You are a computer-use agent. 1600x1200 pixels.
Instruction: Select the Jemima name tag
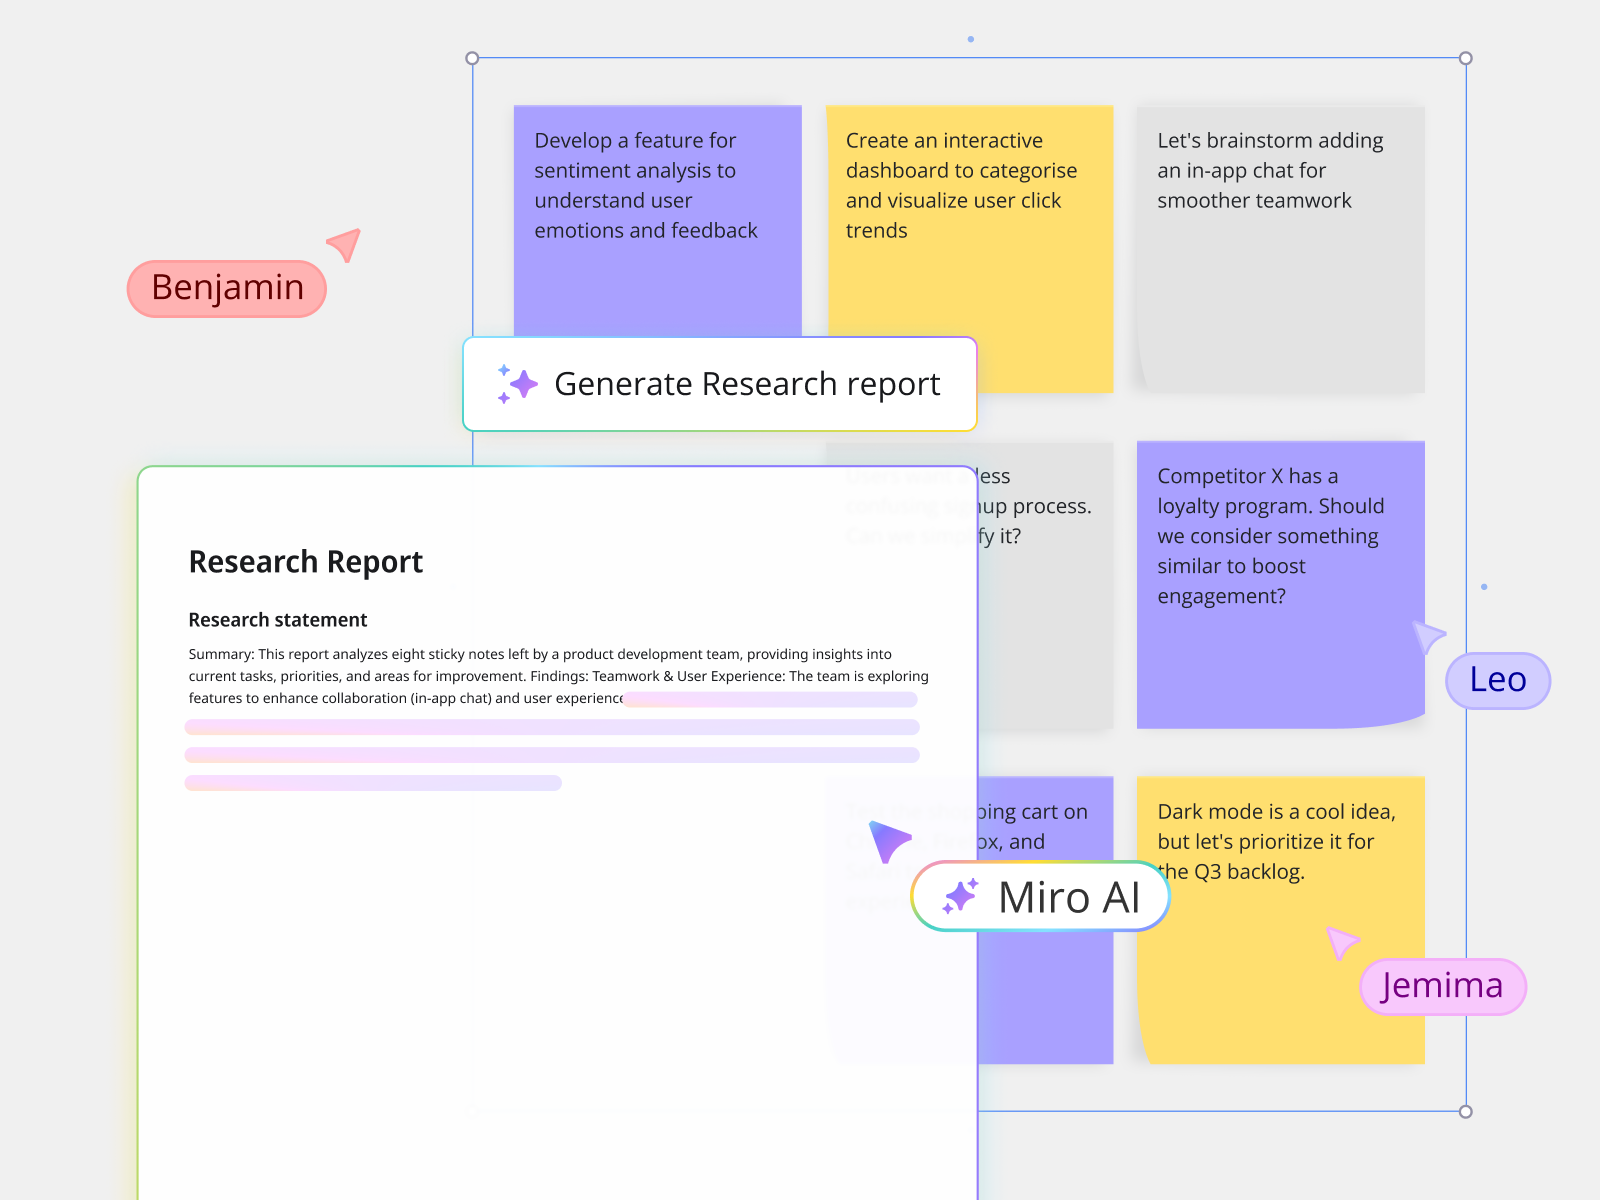(x=1443, y=987)
